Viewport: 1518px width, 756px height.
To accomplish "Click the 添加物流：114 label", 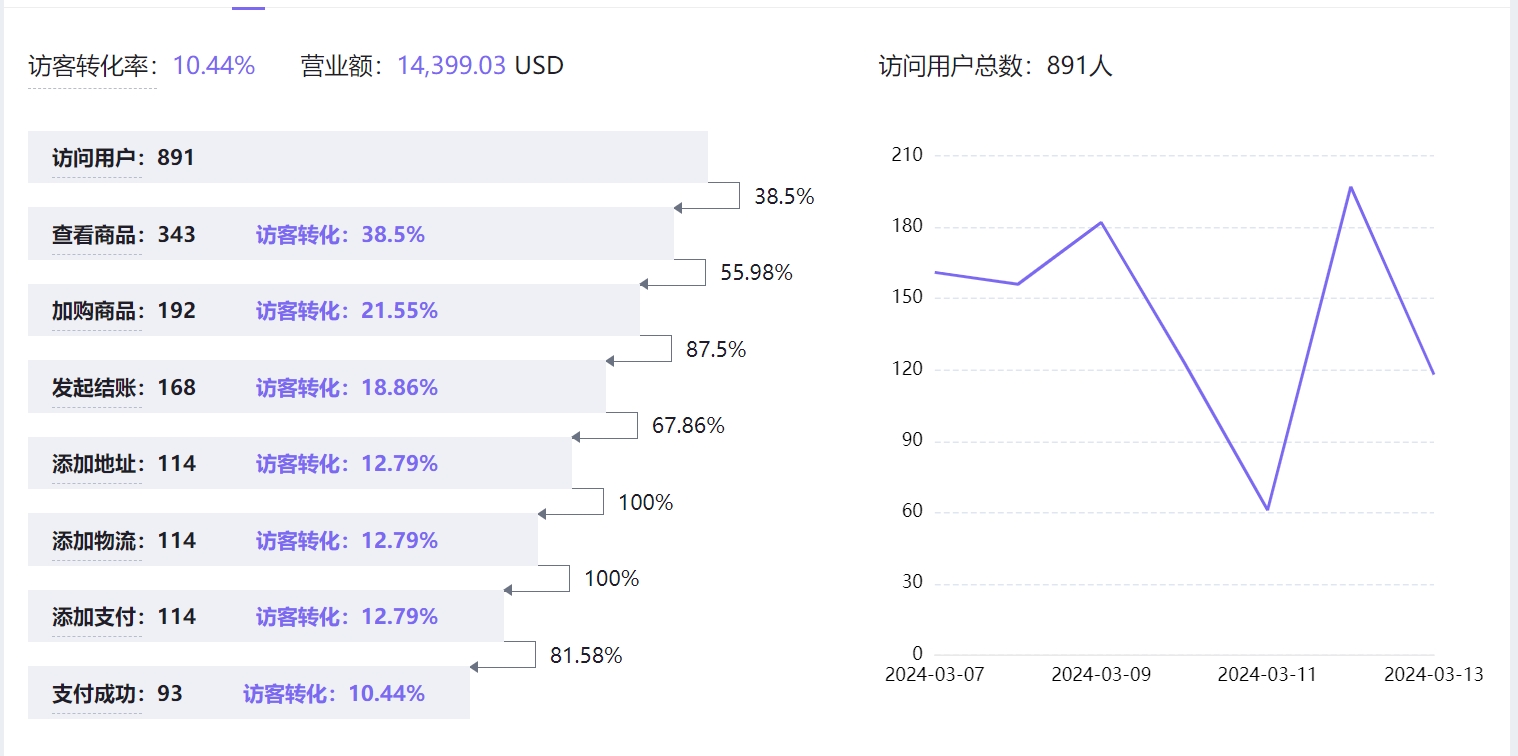I will (x=124, y=541).
